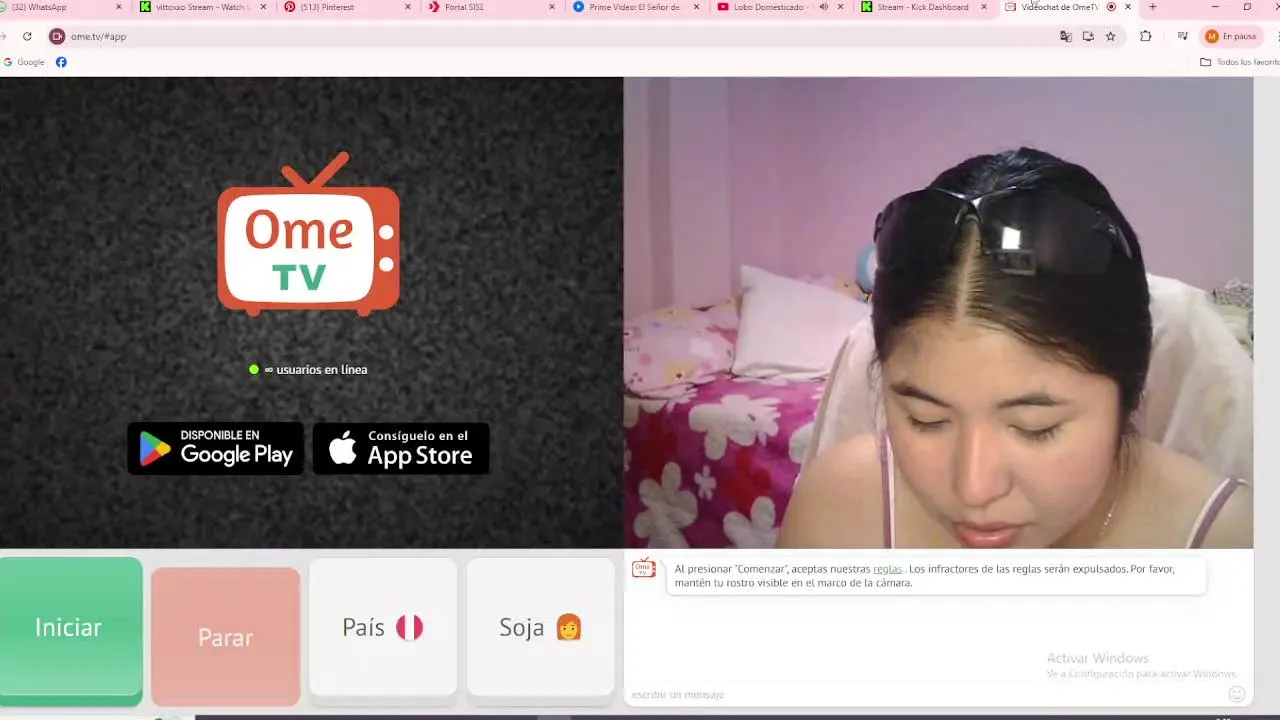Viewport: 1280px width, 720px height.
Task: Open the Google bookmark
Action: 24,62
